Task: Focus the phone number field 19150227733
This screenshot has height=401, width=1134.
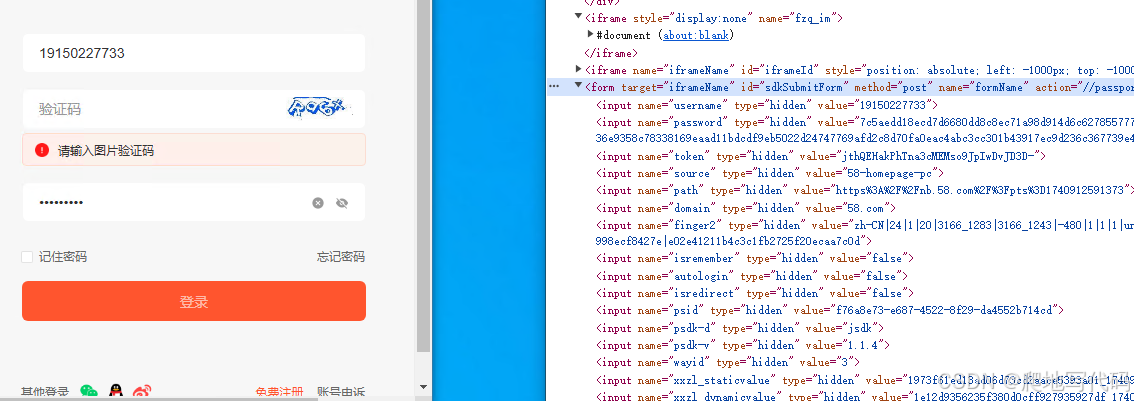Action: pos(194,53)
